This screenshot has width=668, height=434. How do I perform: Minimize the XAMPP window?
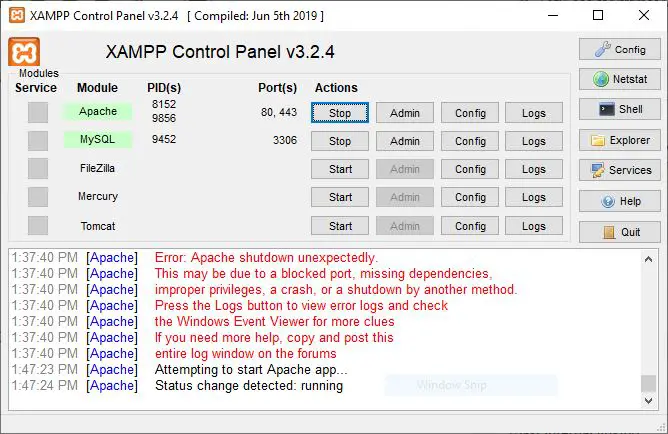tap(553, 15)
